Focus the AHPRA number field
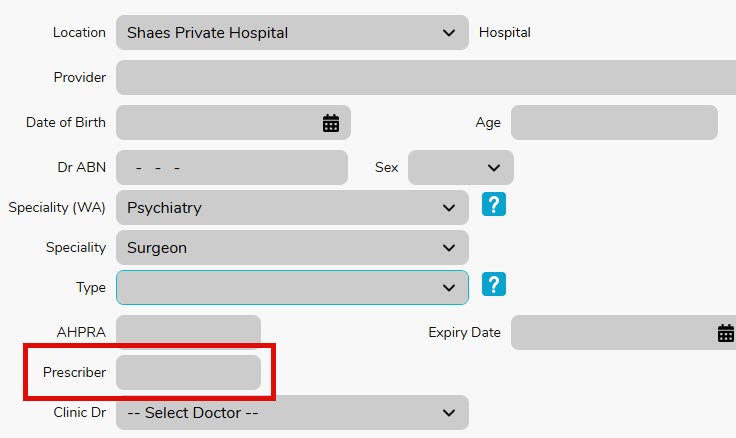The width and height of the screenshot is (736, 438). click(188, 331)
